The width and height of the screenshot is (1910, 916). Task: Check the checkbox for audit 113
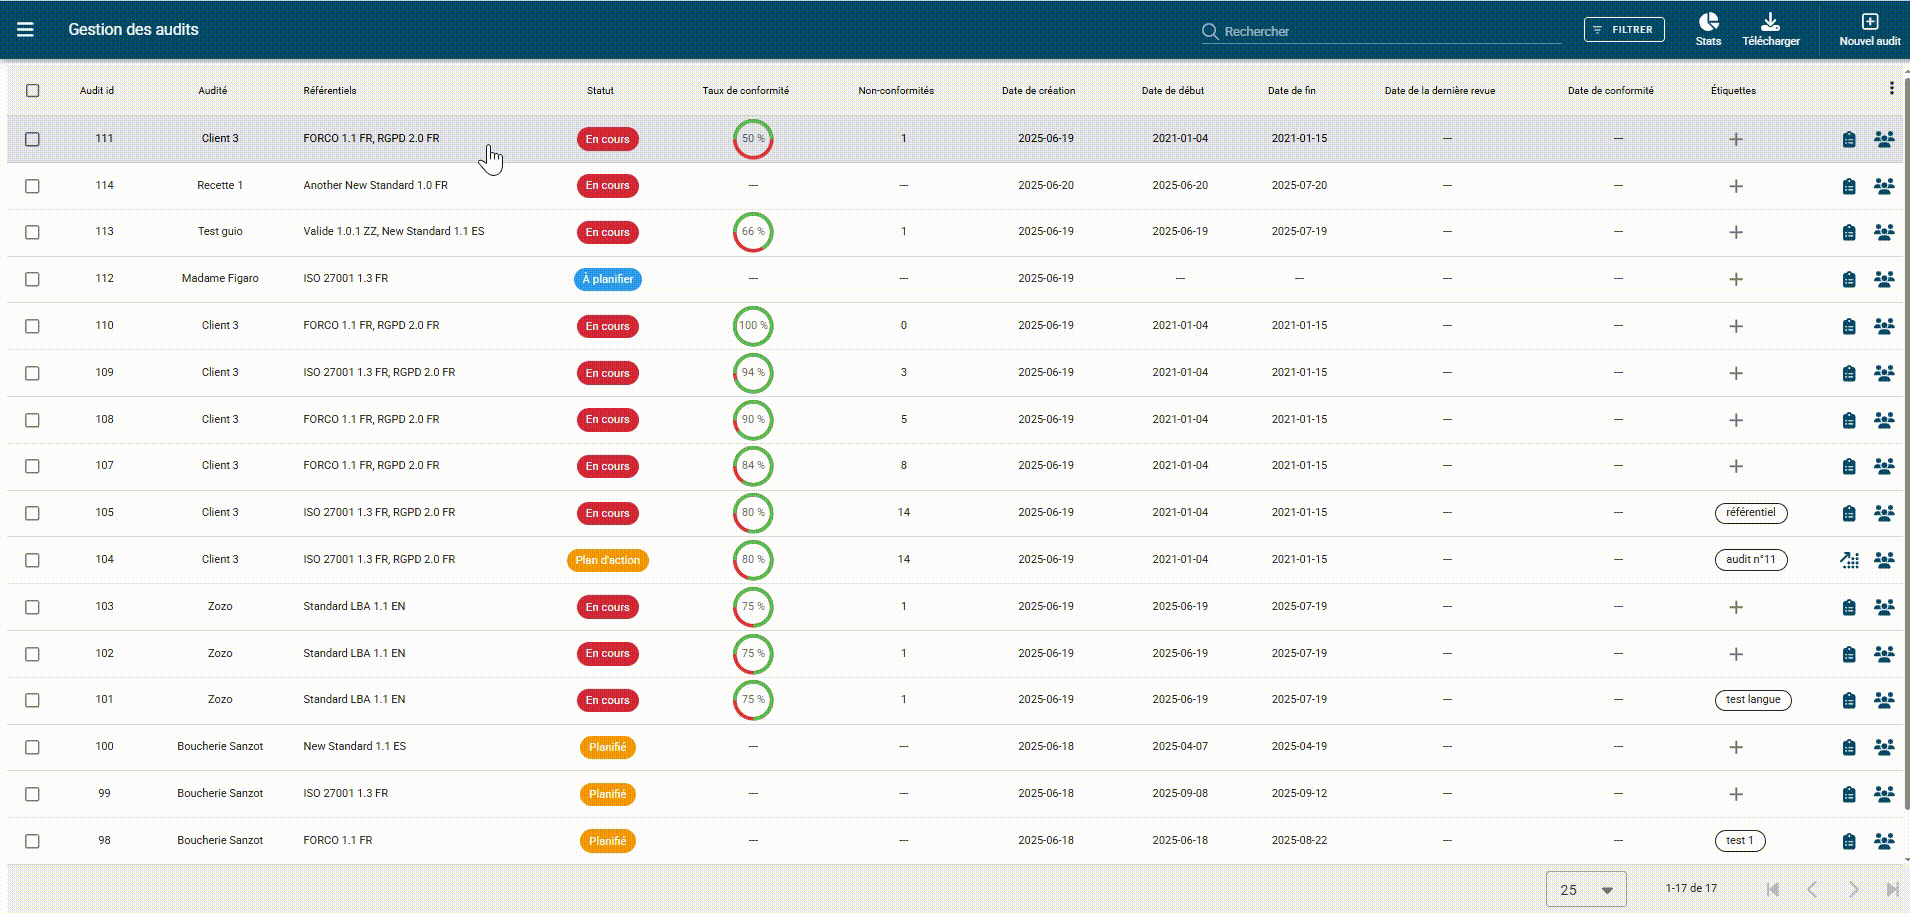click(x=33, y=232)
